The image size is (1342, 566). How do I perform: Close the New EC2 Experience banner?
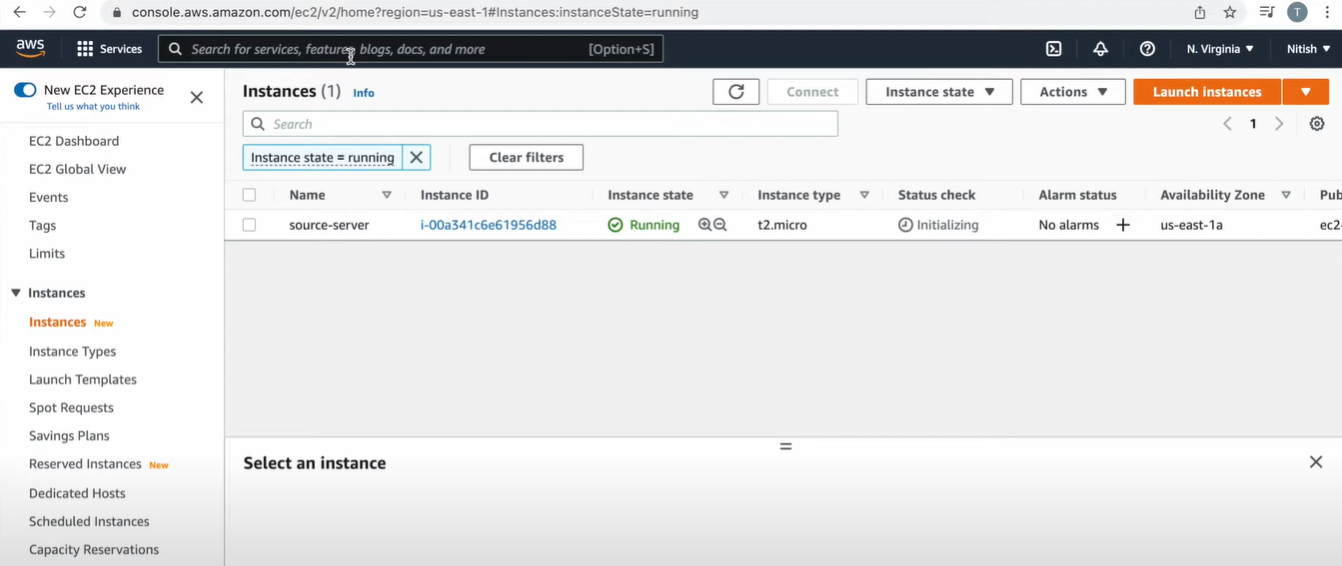pyautogui.click(x=197, y=97)
